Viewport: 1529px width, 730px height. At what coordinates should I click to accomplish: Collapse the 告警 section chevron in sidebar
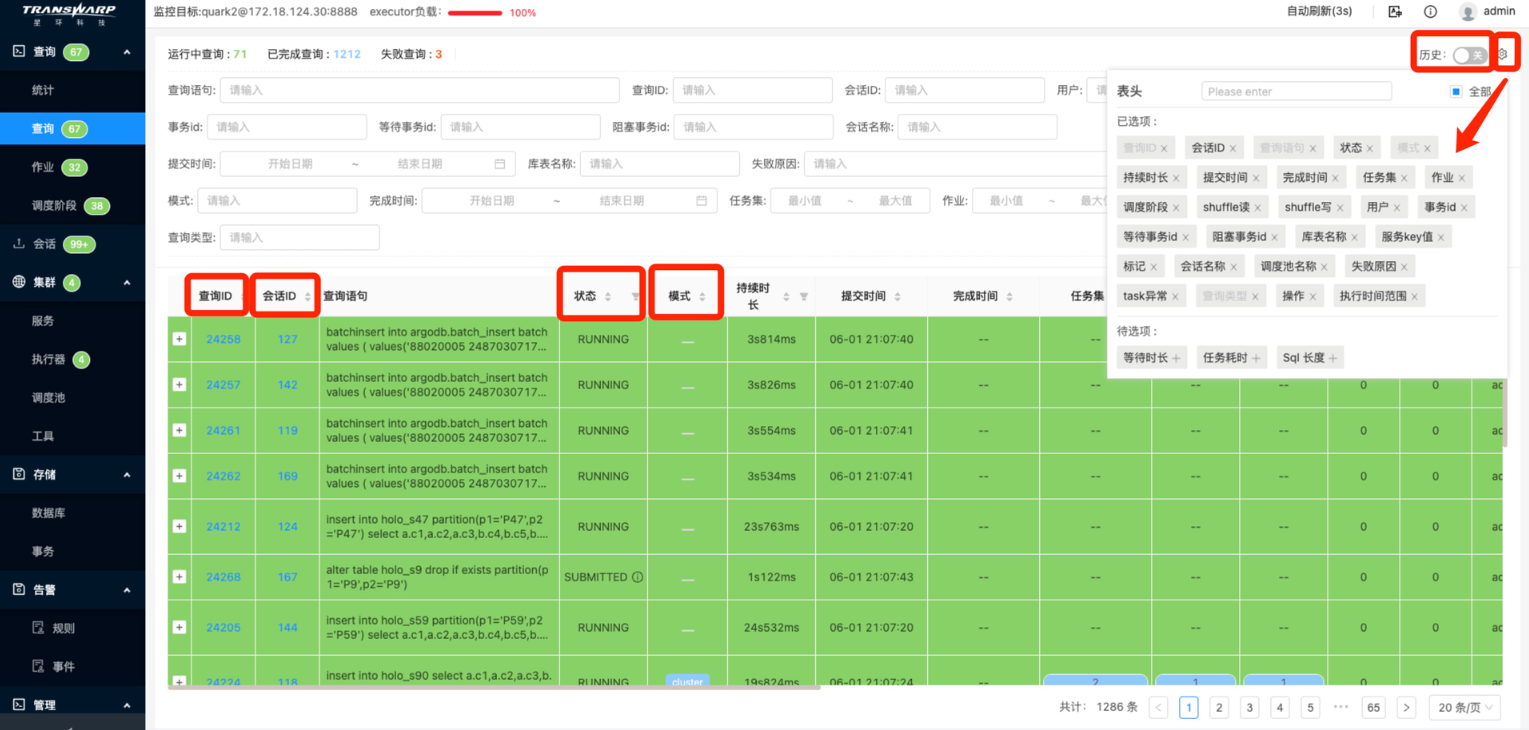coord(126,590)
